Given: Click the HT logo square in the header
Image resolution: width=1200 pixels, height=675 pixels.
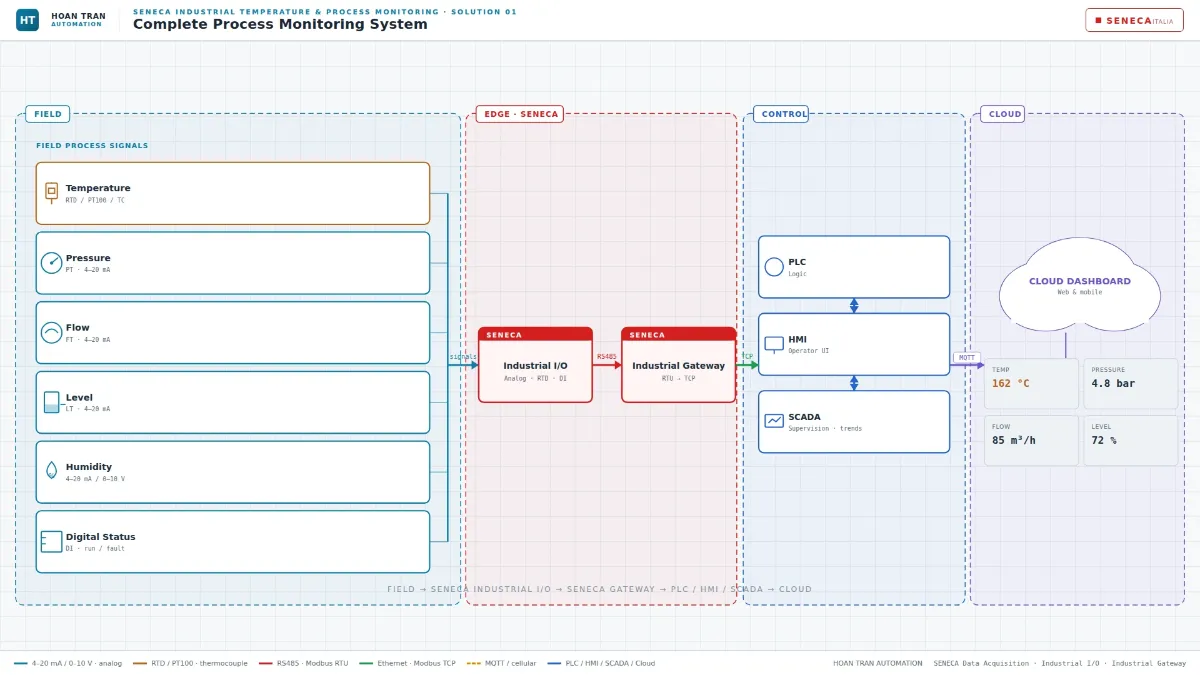Looking at the screenshot, I should 28,20.
